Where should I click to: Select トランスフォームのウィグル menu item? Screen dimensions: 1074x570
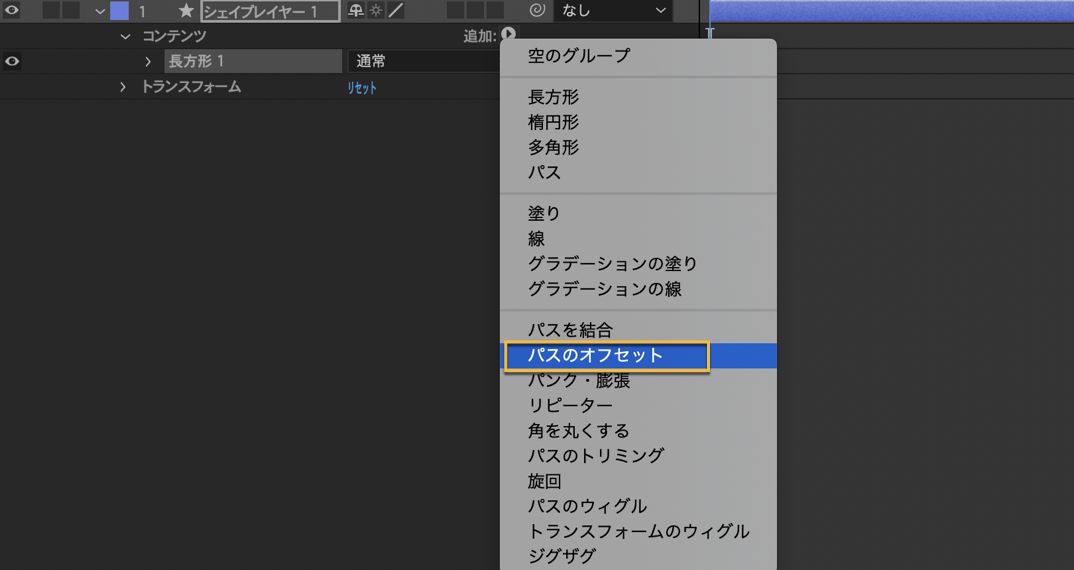[x=638, y=531]
